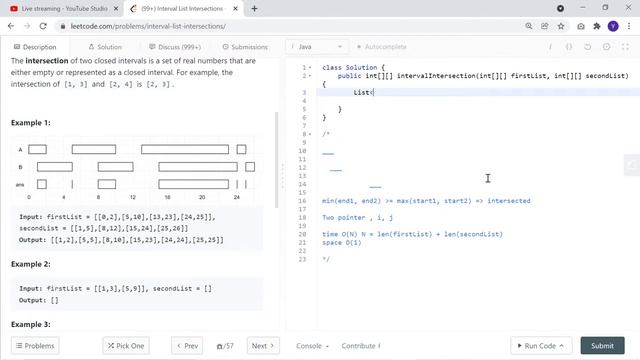
Task: Open the Chrome profile avatar
Action: pos(613,26)
